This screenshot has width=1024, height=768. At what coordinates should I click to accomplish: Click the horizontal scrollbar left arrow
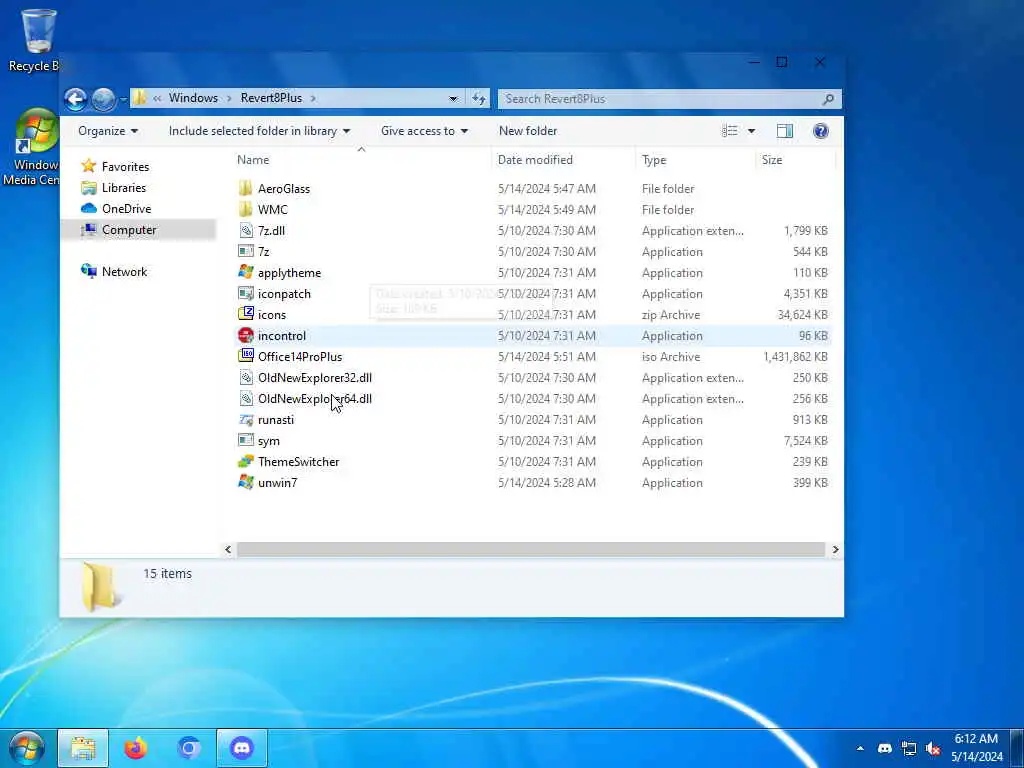click(228, 550)
